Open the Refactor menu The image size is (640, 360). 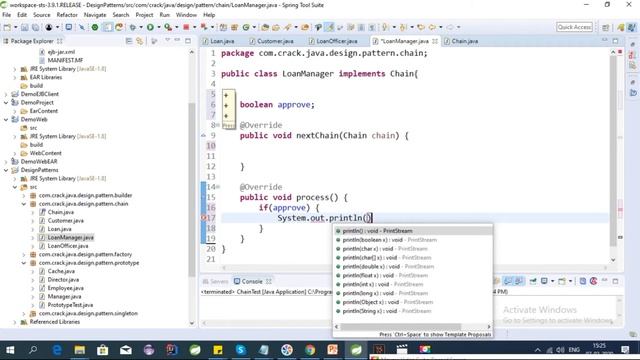click(67, 15)
